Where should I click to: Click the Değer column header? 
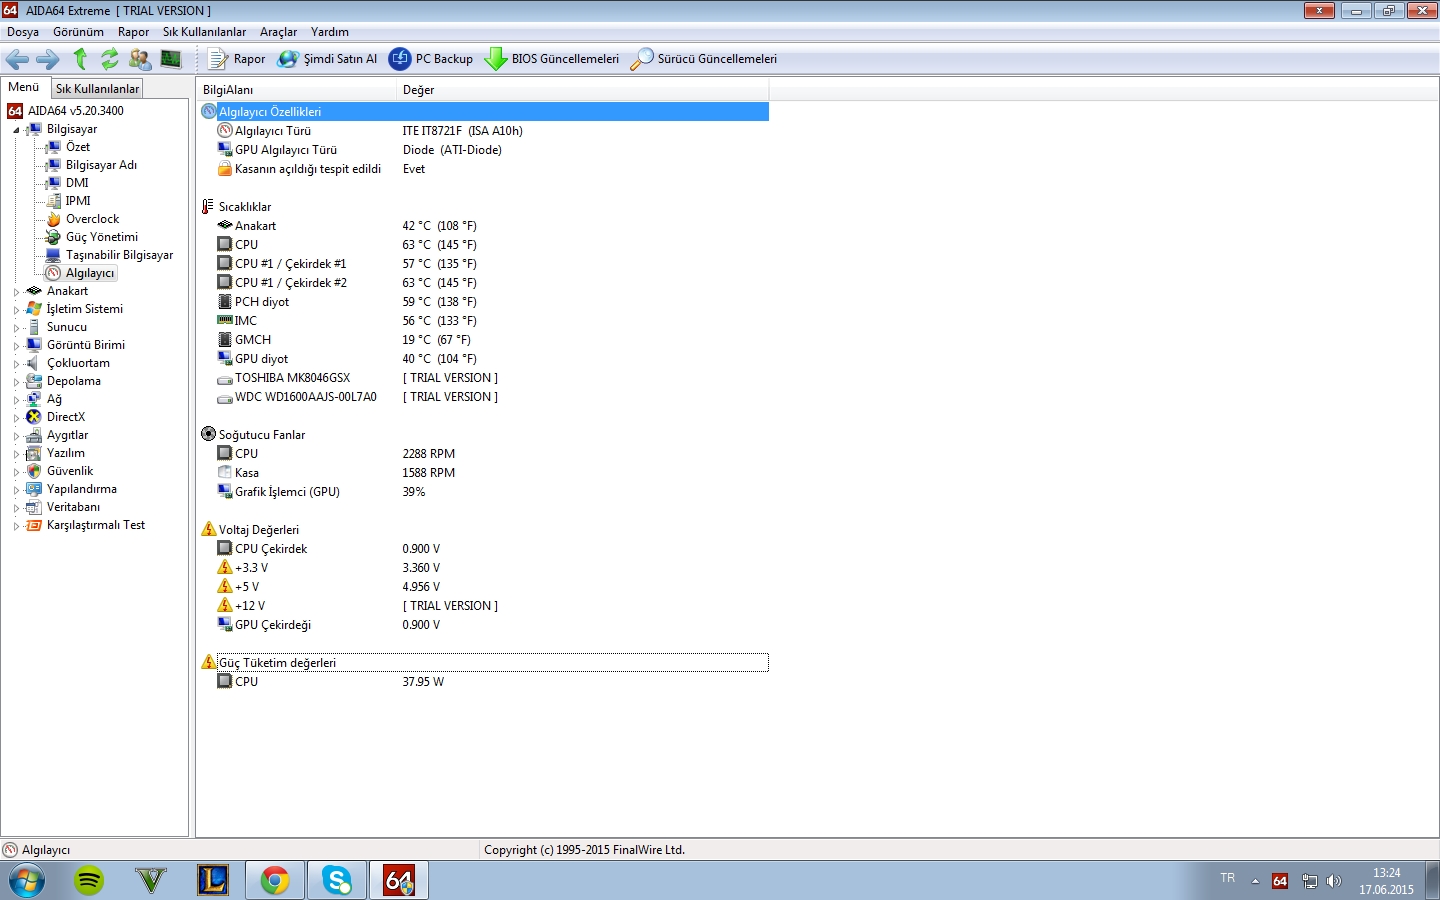(583, 90)
